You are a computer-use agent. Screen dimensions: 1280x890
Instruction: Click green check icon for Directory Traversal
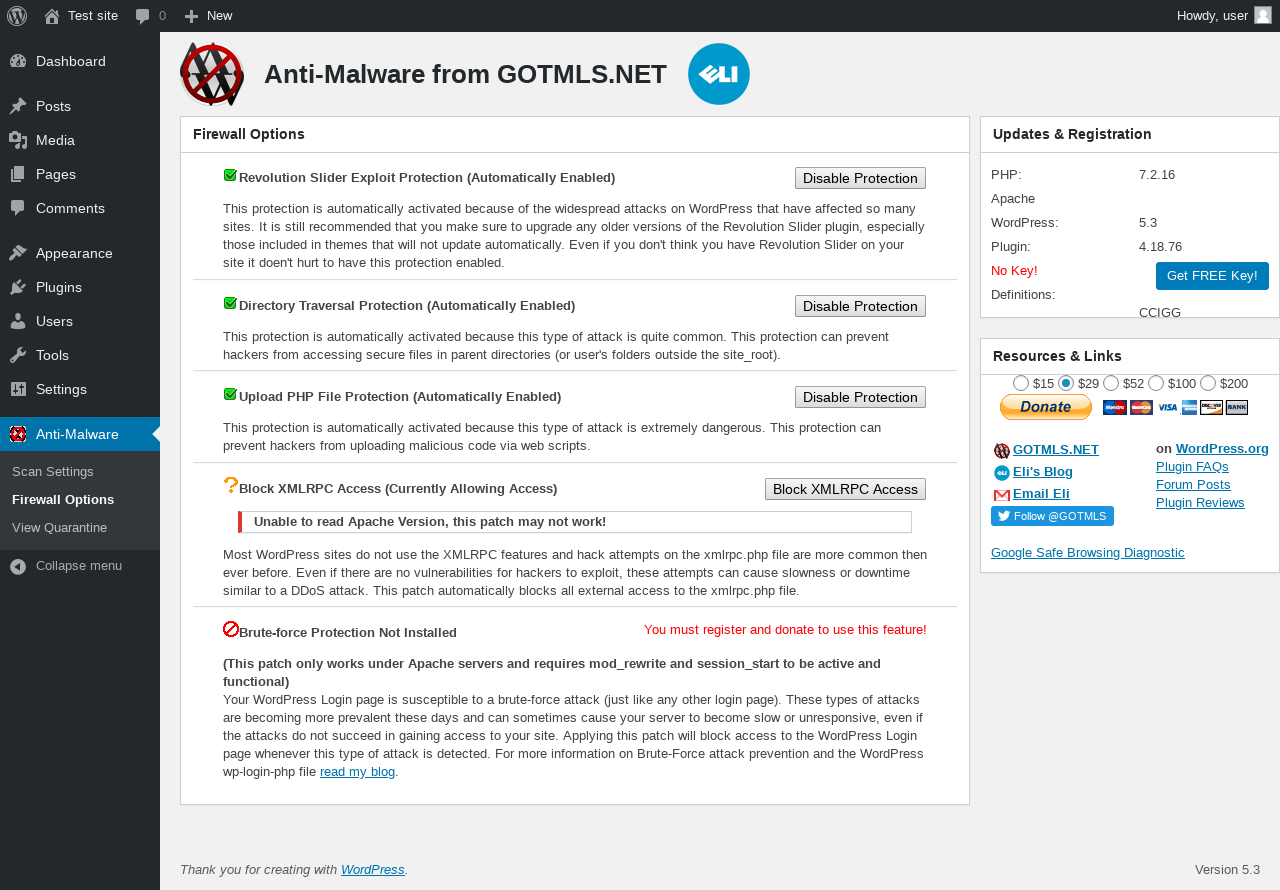pyautogui.click(x=230, y=303)
